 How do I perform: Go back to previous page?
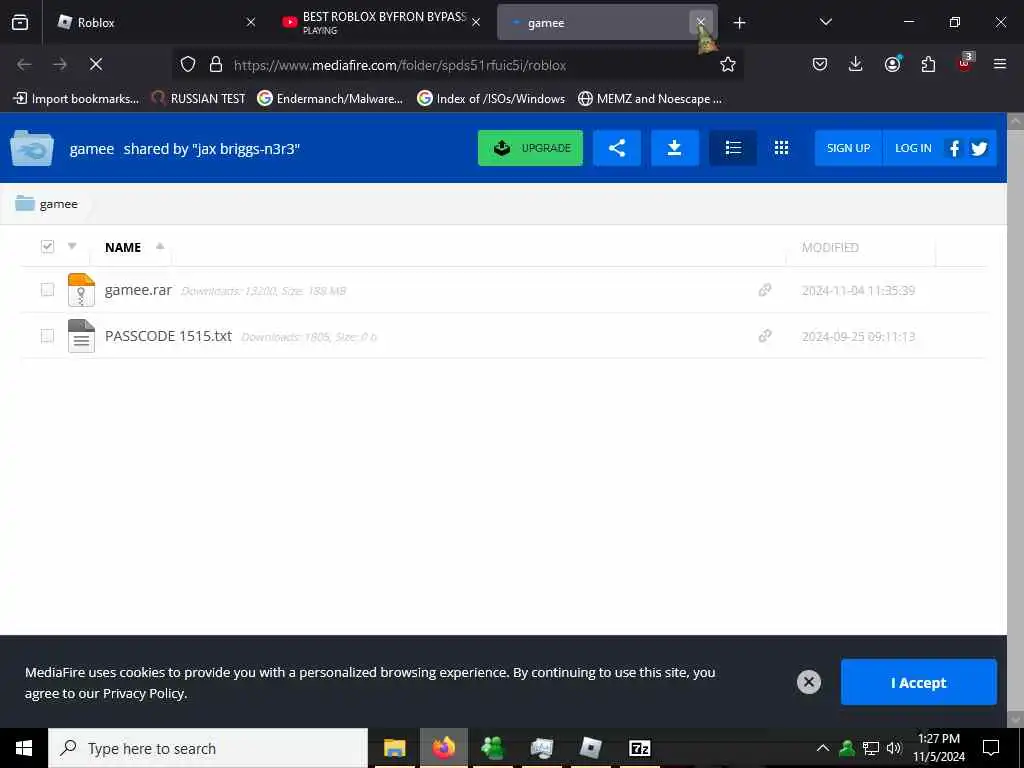pos(24,64)
